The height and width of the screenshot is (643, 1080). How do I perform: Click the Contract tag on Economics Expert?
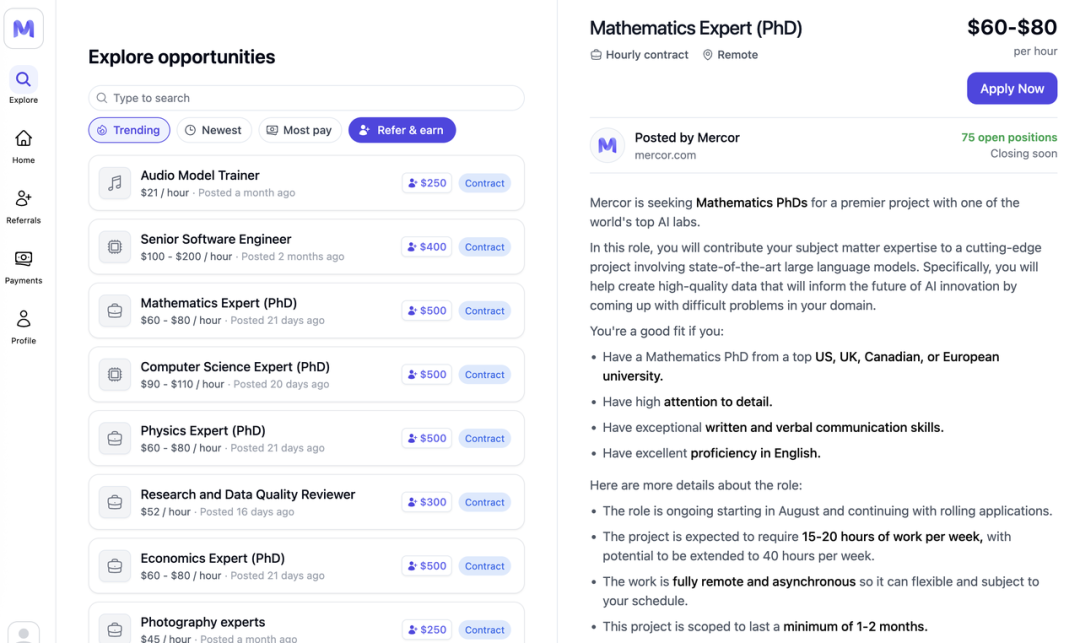point(484,566)
